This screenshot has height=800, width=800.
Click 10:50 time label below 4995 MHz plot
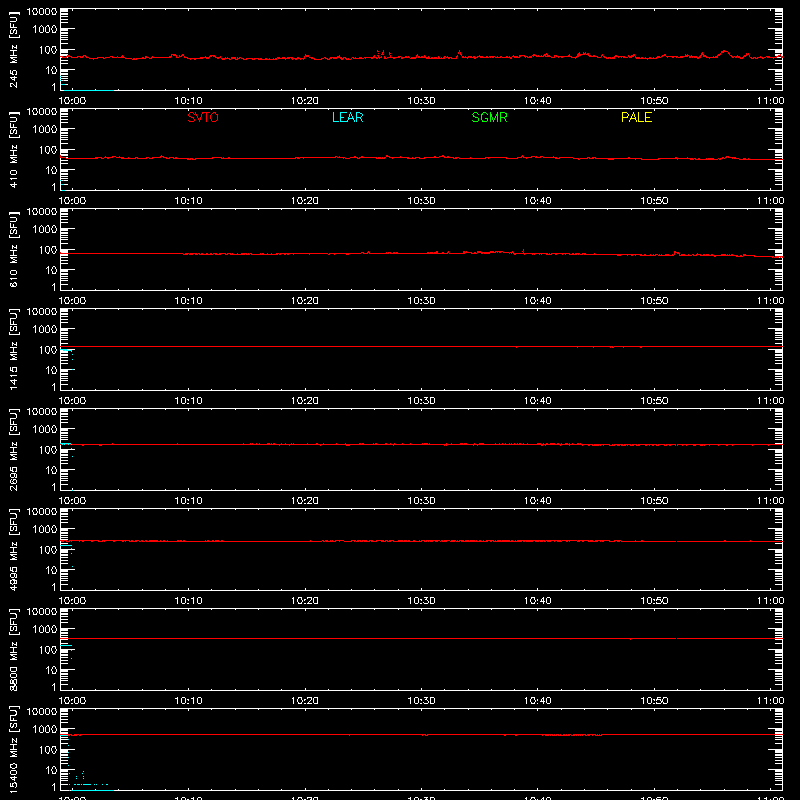point(654,601)
